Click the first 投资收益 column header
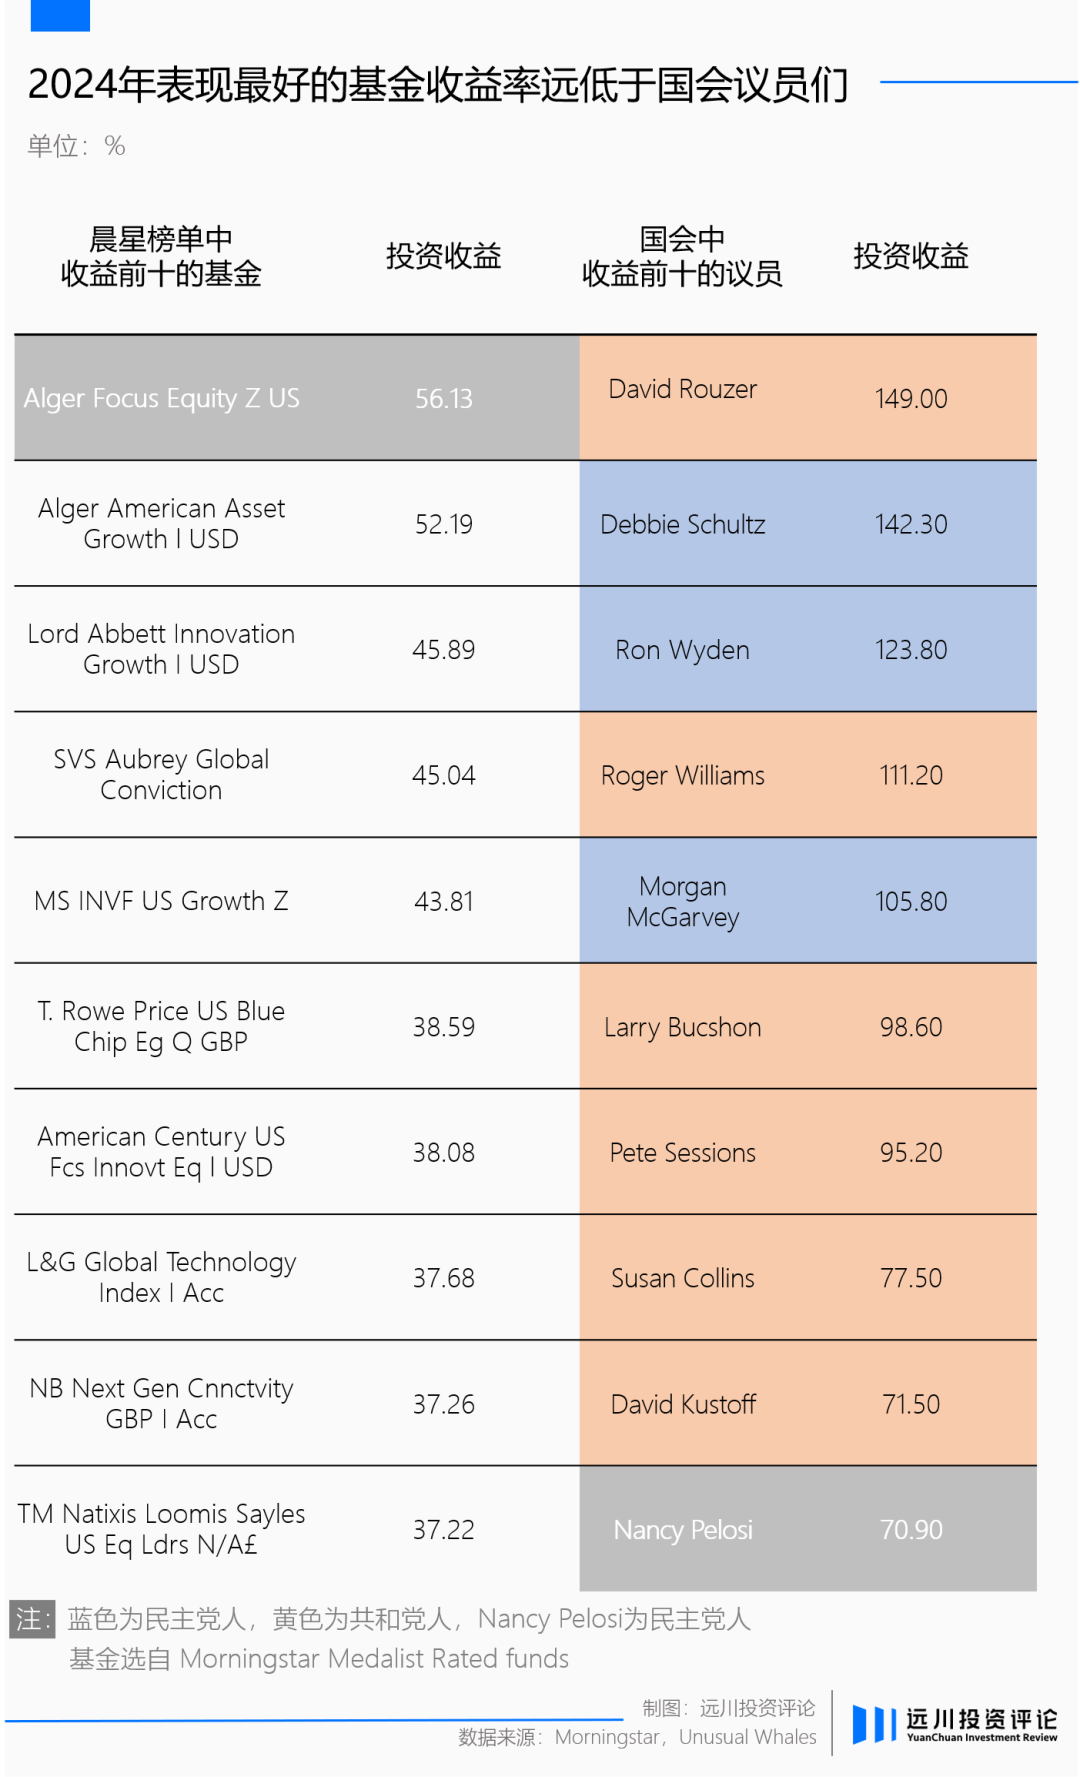Viewport: 1080px width, 1777px height. click(444, 256)
